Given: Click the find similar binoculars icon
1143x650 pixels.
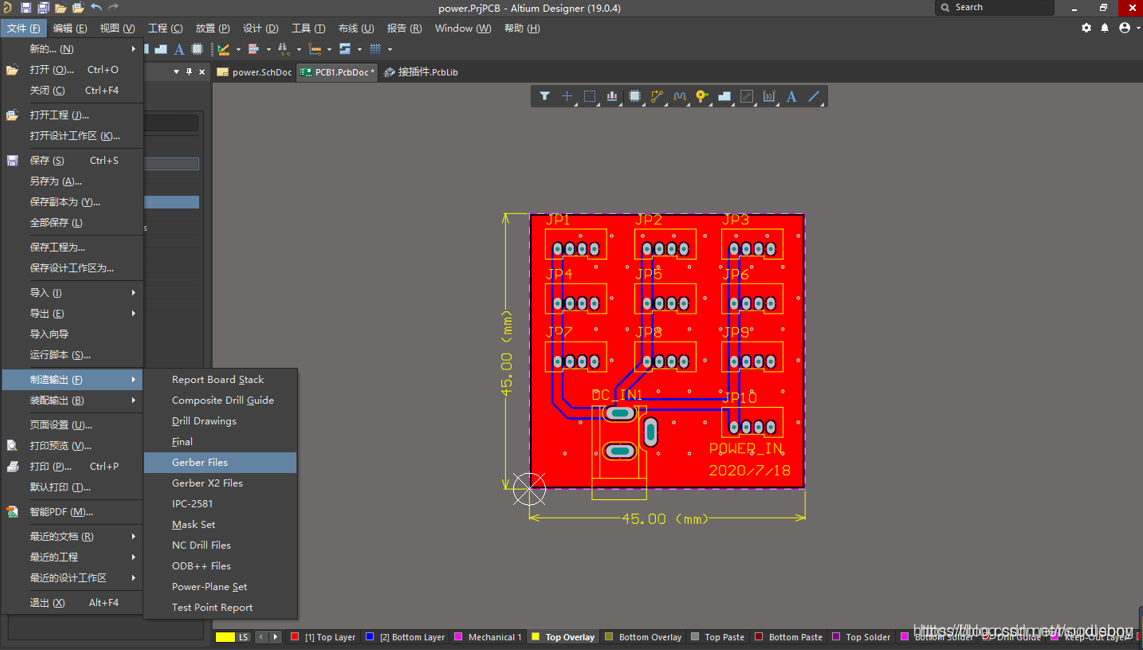Looking at the screenshot, I should [x=284, y=49].
